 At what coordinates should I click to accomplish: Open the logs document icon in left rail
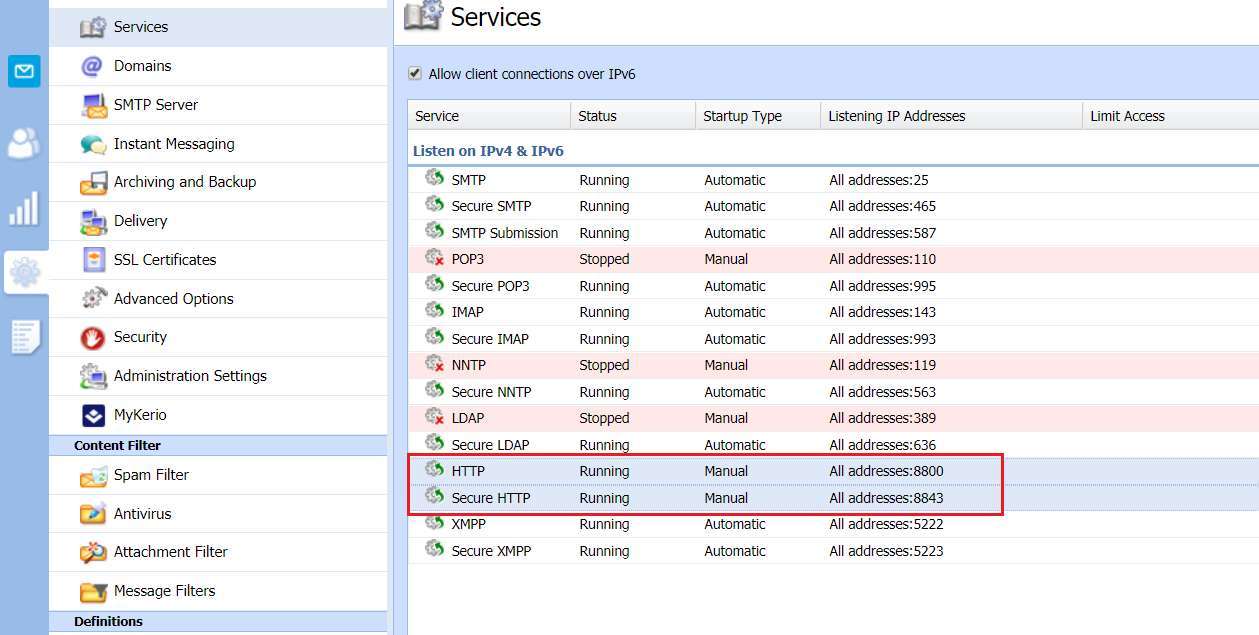pos(24,337)
